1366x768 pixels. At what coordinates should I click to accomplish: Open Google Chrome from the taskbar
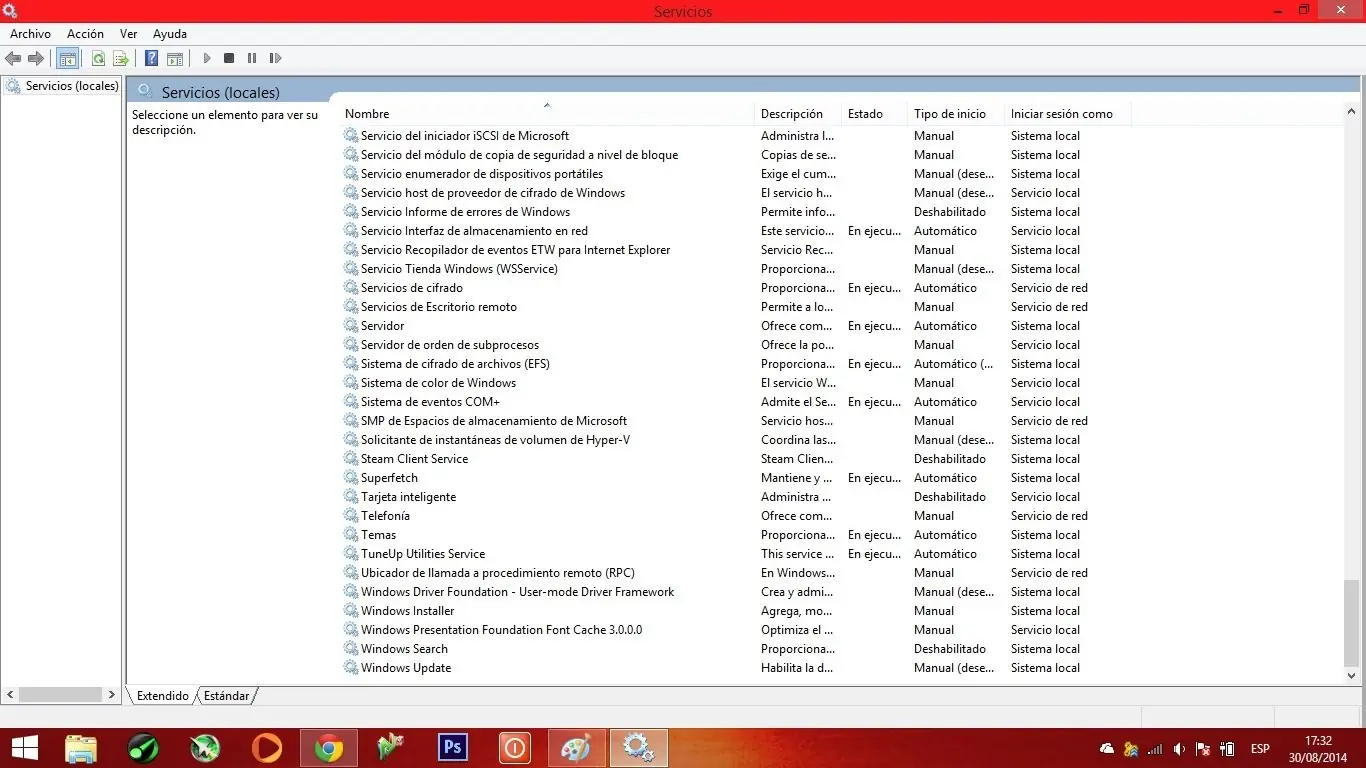[x=328, y=748]
